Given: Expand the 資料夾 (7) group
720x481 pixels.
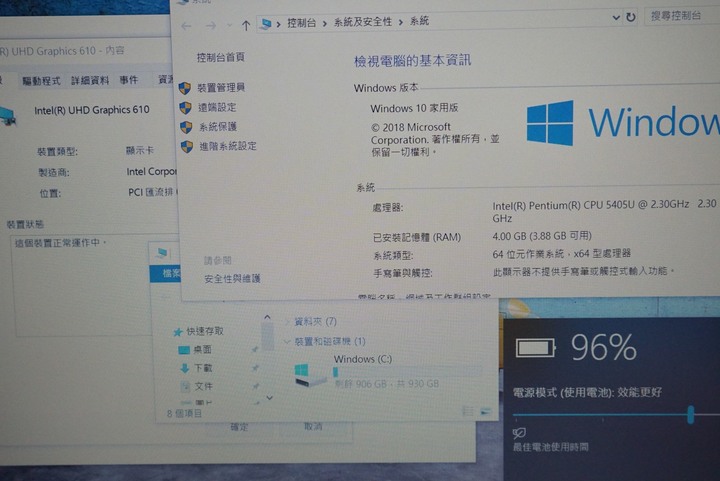Looking at the screenshot, I should coord(287,322).
